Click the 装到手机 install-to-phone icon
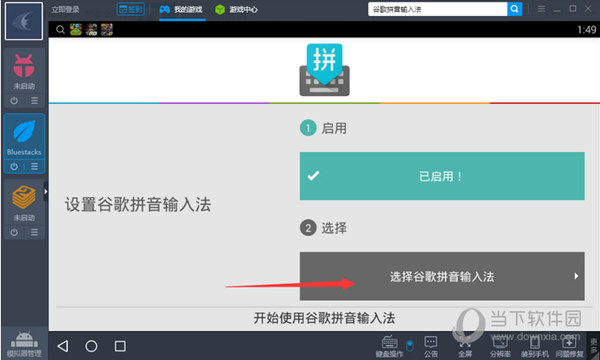 [535, 346]
